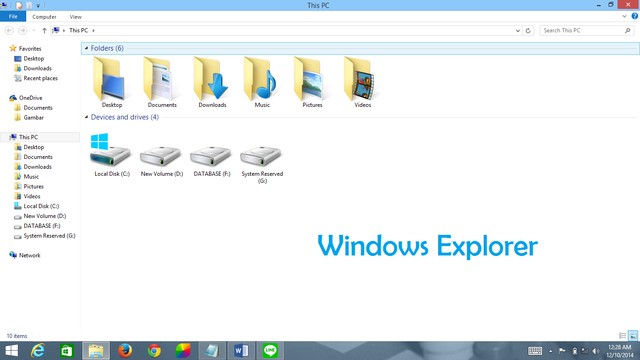Open the File menu tab
This screenshot has height=360, width=640.
(x=13, y=16)
